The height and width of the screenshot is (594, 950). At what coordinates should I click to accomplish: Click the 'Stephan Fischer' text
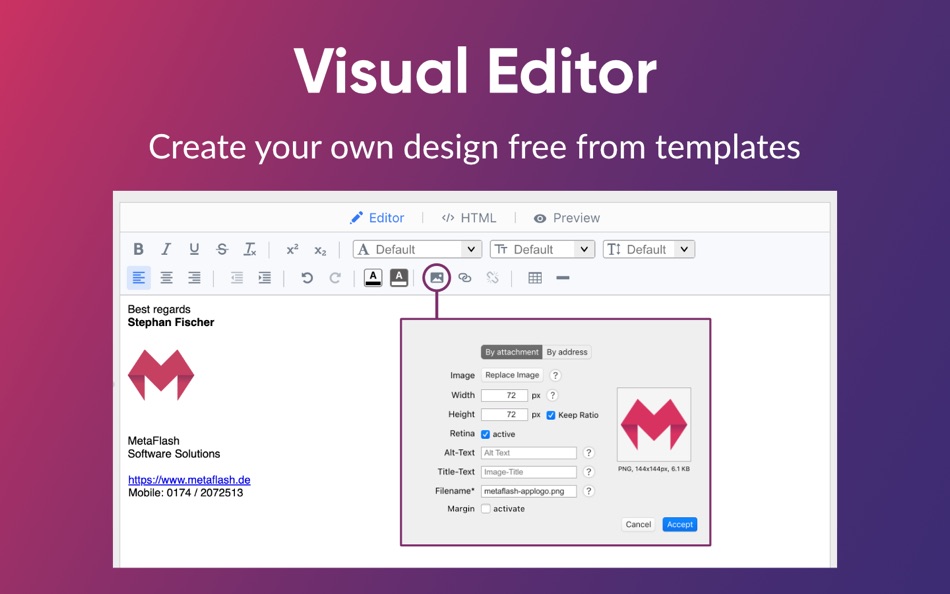[171, 322]
